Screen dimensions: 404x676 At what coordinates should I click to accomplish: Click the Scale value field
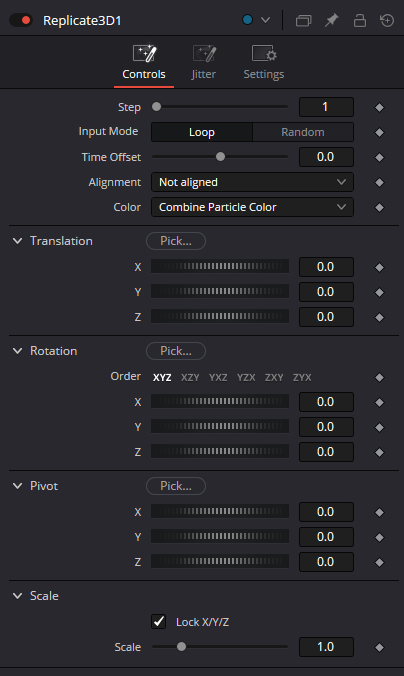(x=326, y=647)
